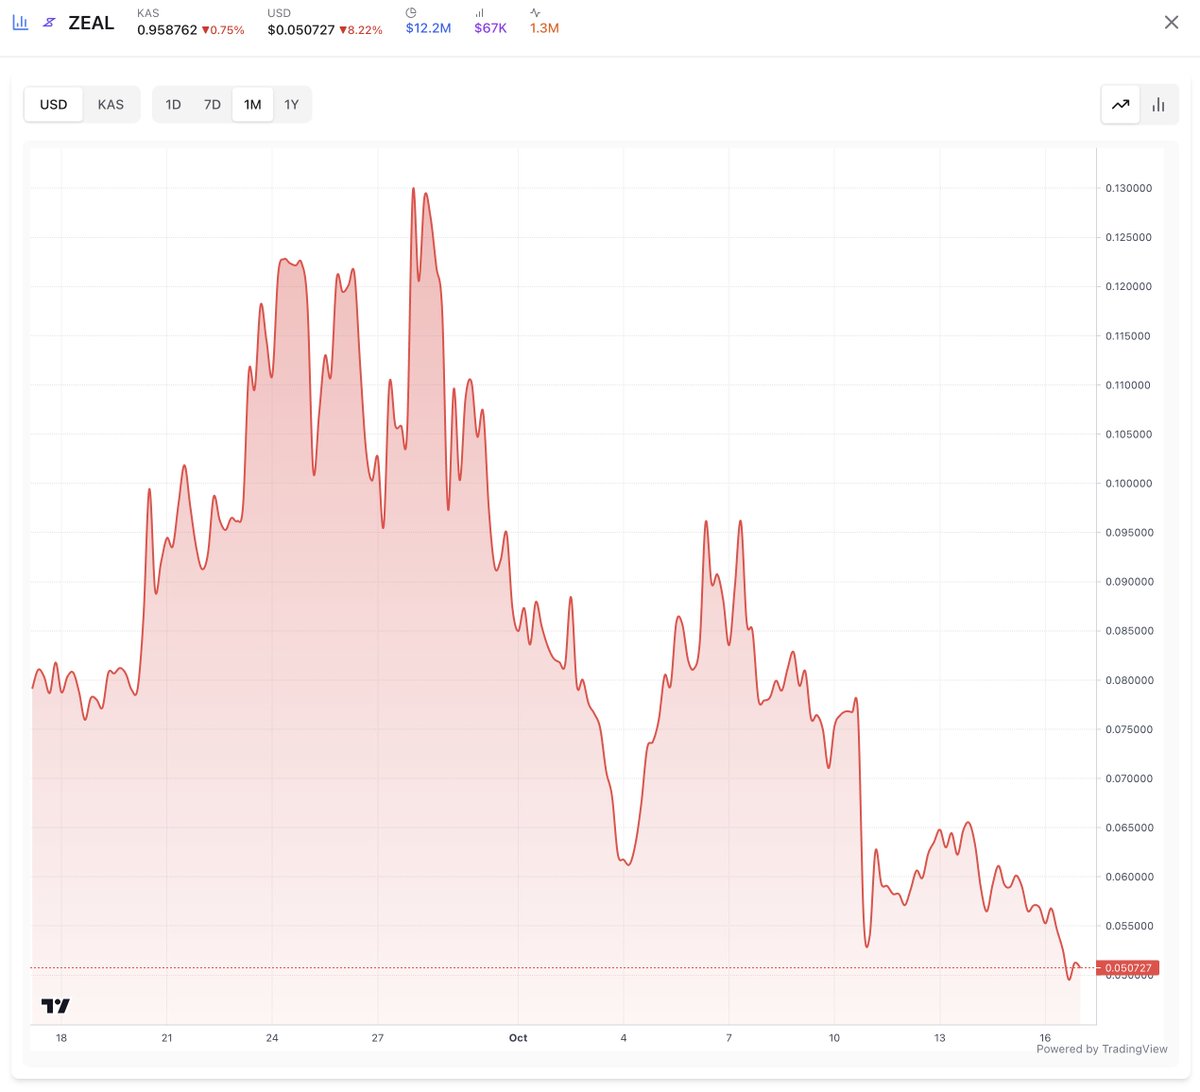Select the 1Y timeframe tab
Viewport: 1200px width, 1092px height.
click(291, 104)
